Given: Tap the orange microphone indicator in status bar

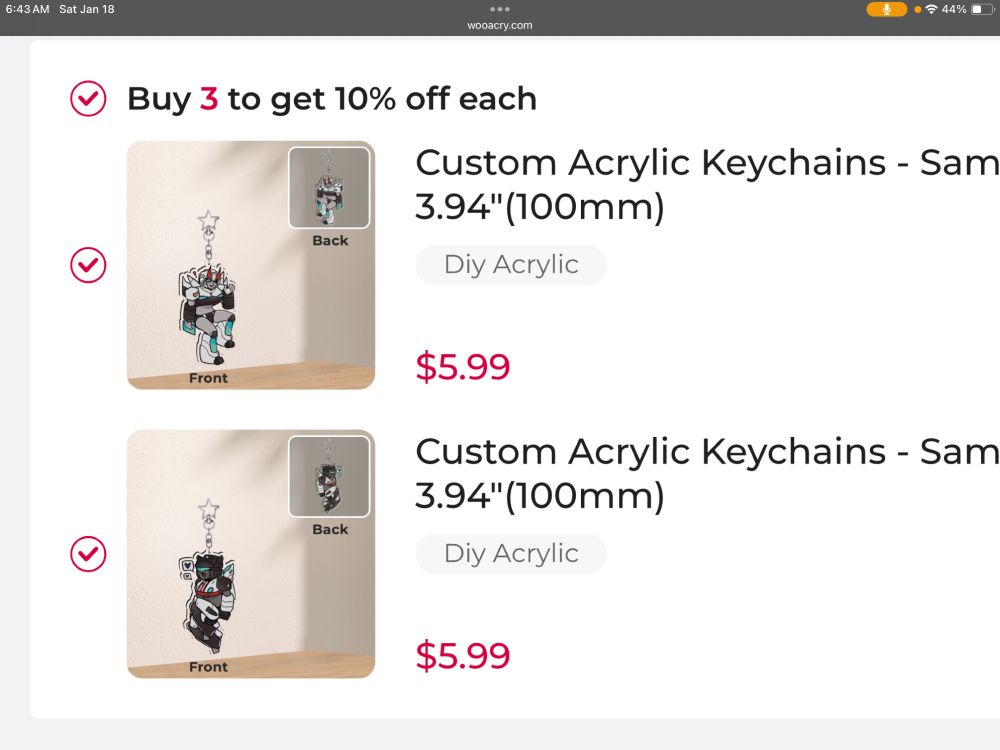Looking at the screenshot, I should pos(886,10).
